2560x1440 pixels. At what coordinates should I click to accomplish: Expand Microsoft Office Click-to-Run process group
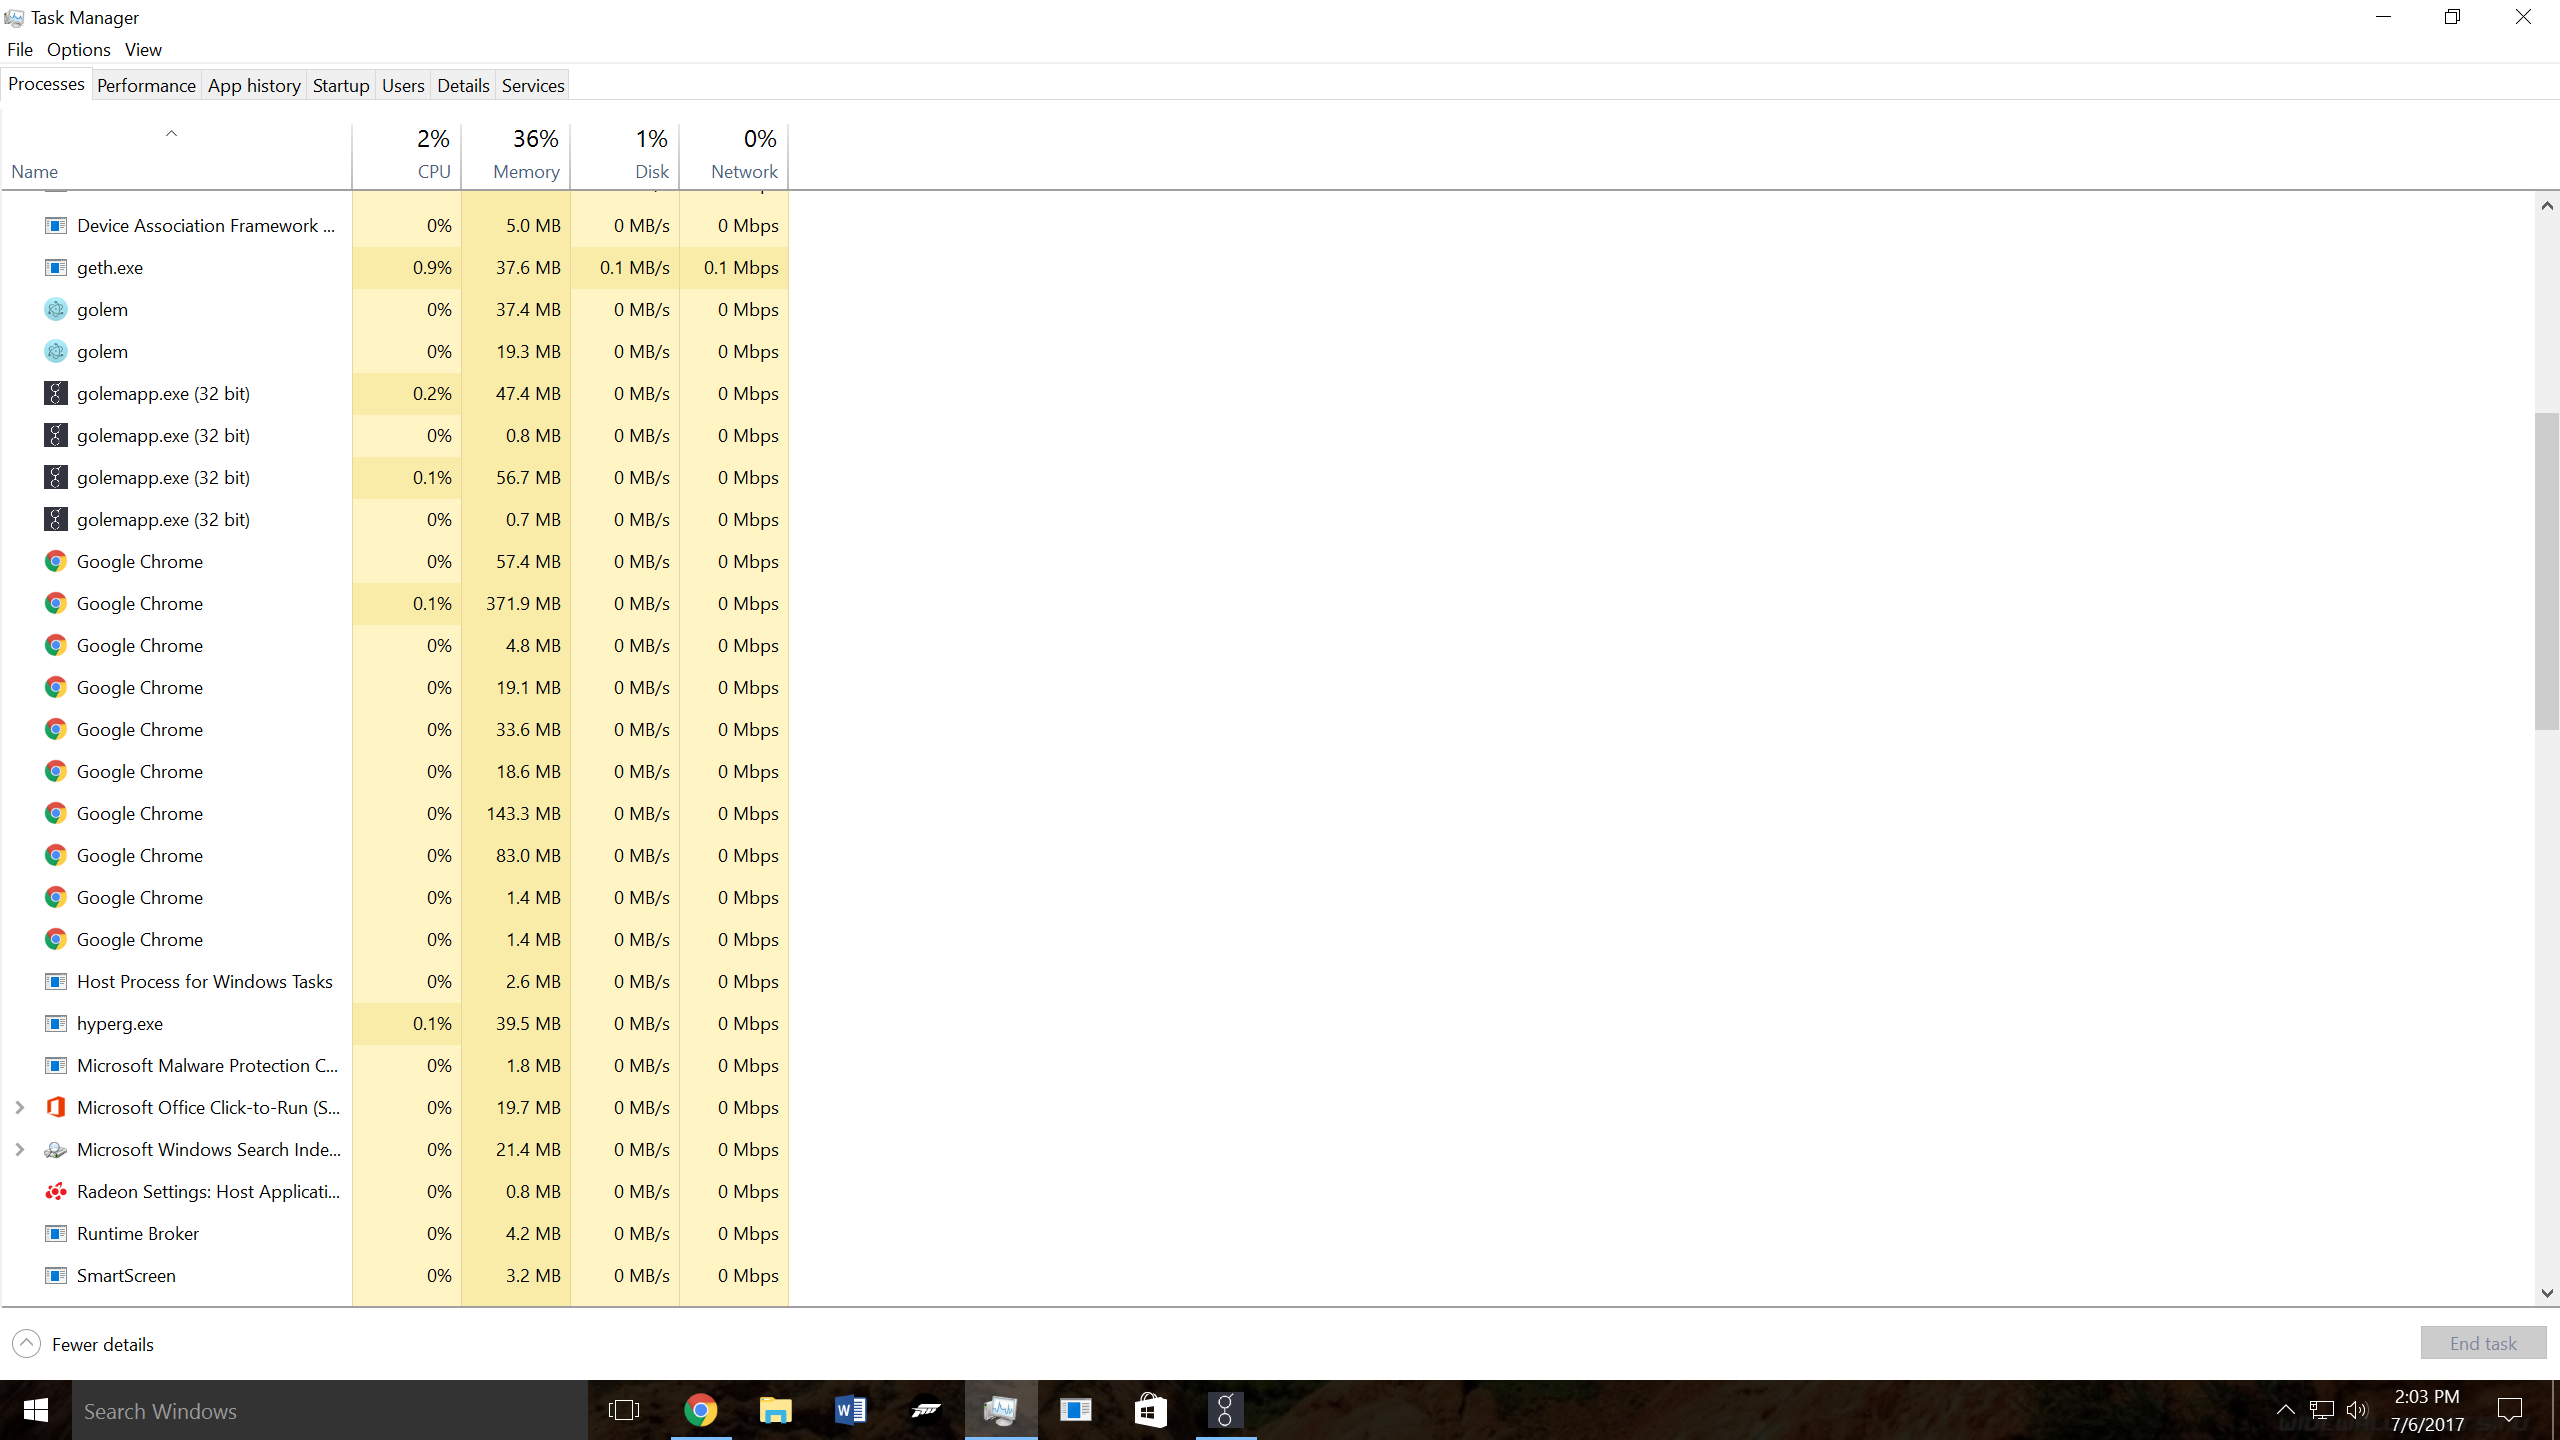pyautogui.click(x=20, y=1107)
